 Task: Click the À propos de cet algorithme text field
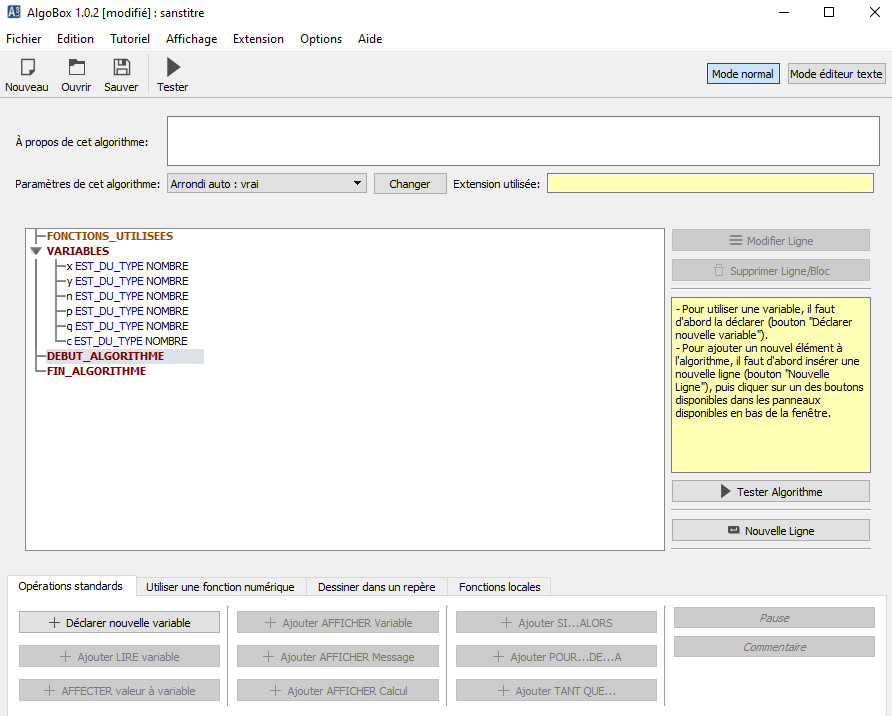pos(523,141)
